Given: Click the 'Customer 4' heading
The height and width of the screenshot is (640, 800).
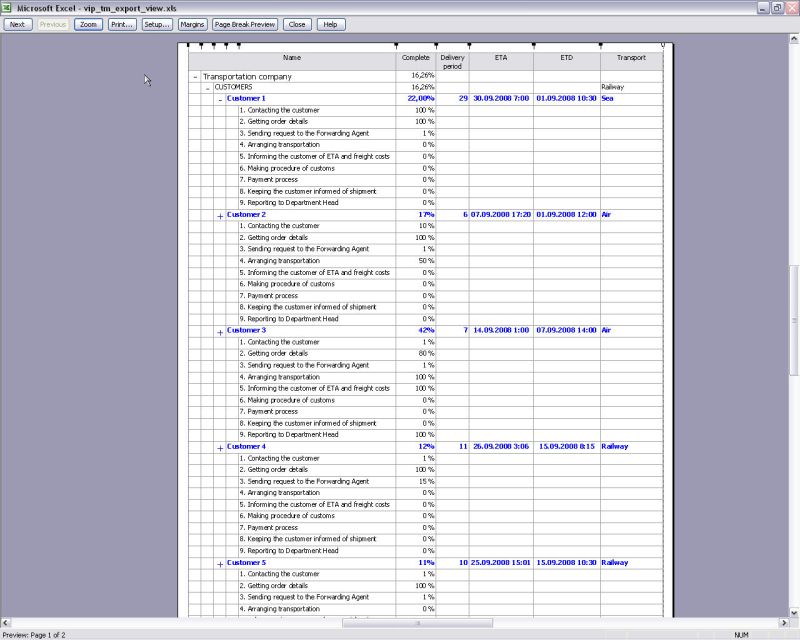Looking at the screenshot, I should pyautogui.click(x=246, y=446).
